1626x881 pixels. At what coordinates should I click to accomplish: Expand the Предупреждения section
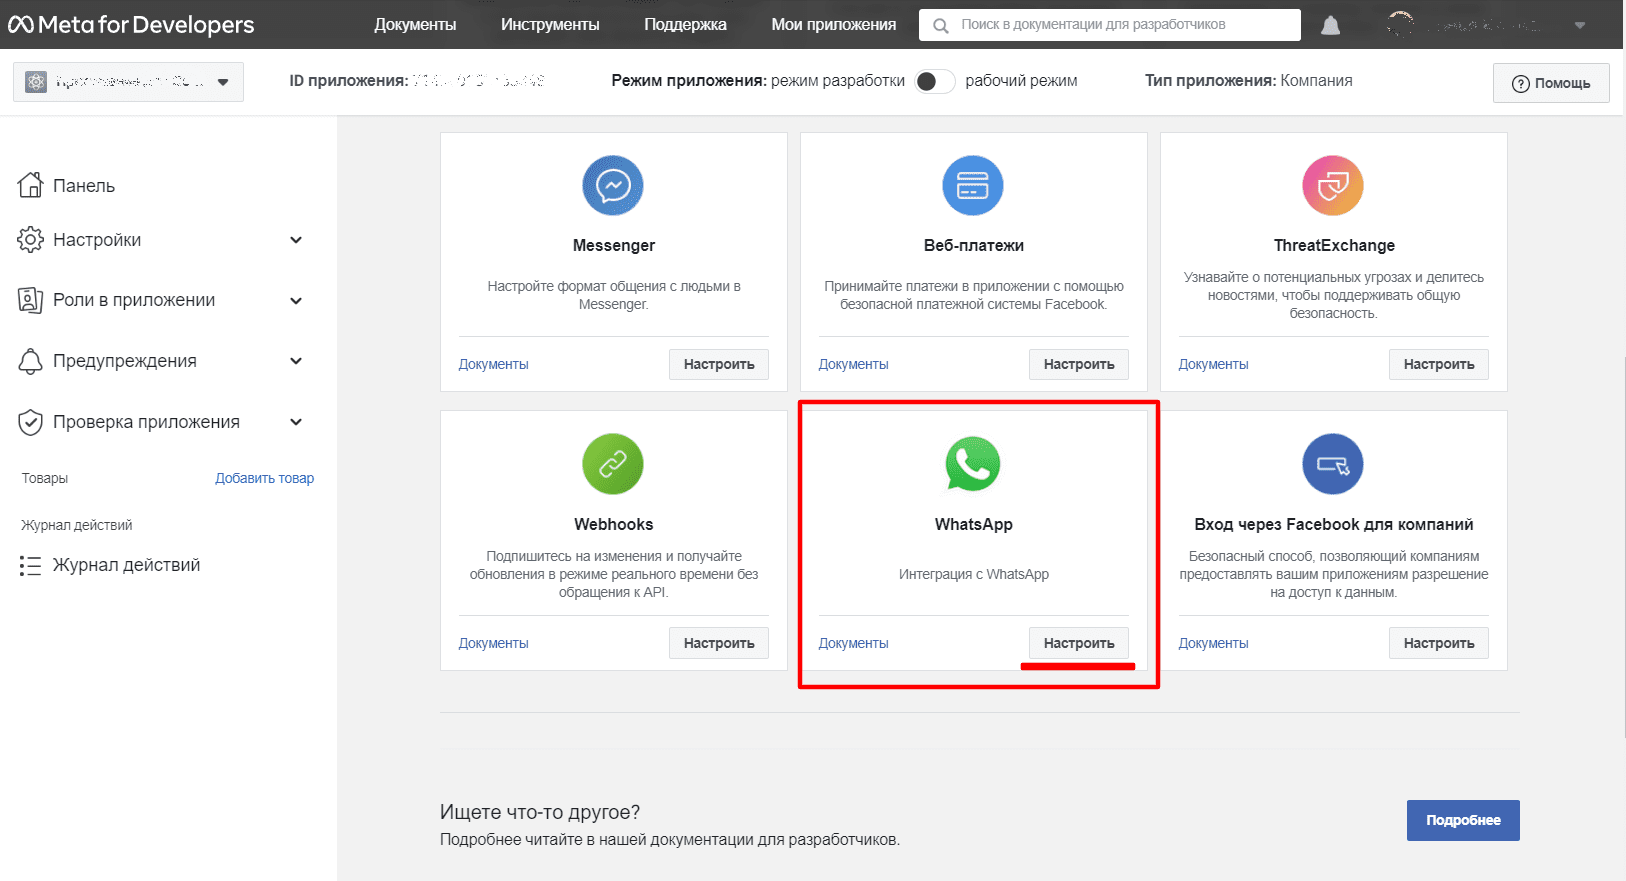click(x=296, y=361)
